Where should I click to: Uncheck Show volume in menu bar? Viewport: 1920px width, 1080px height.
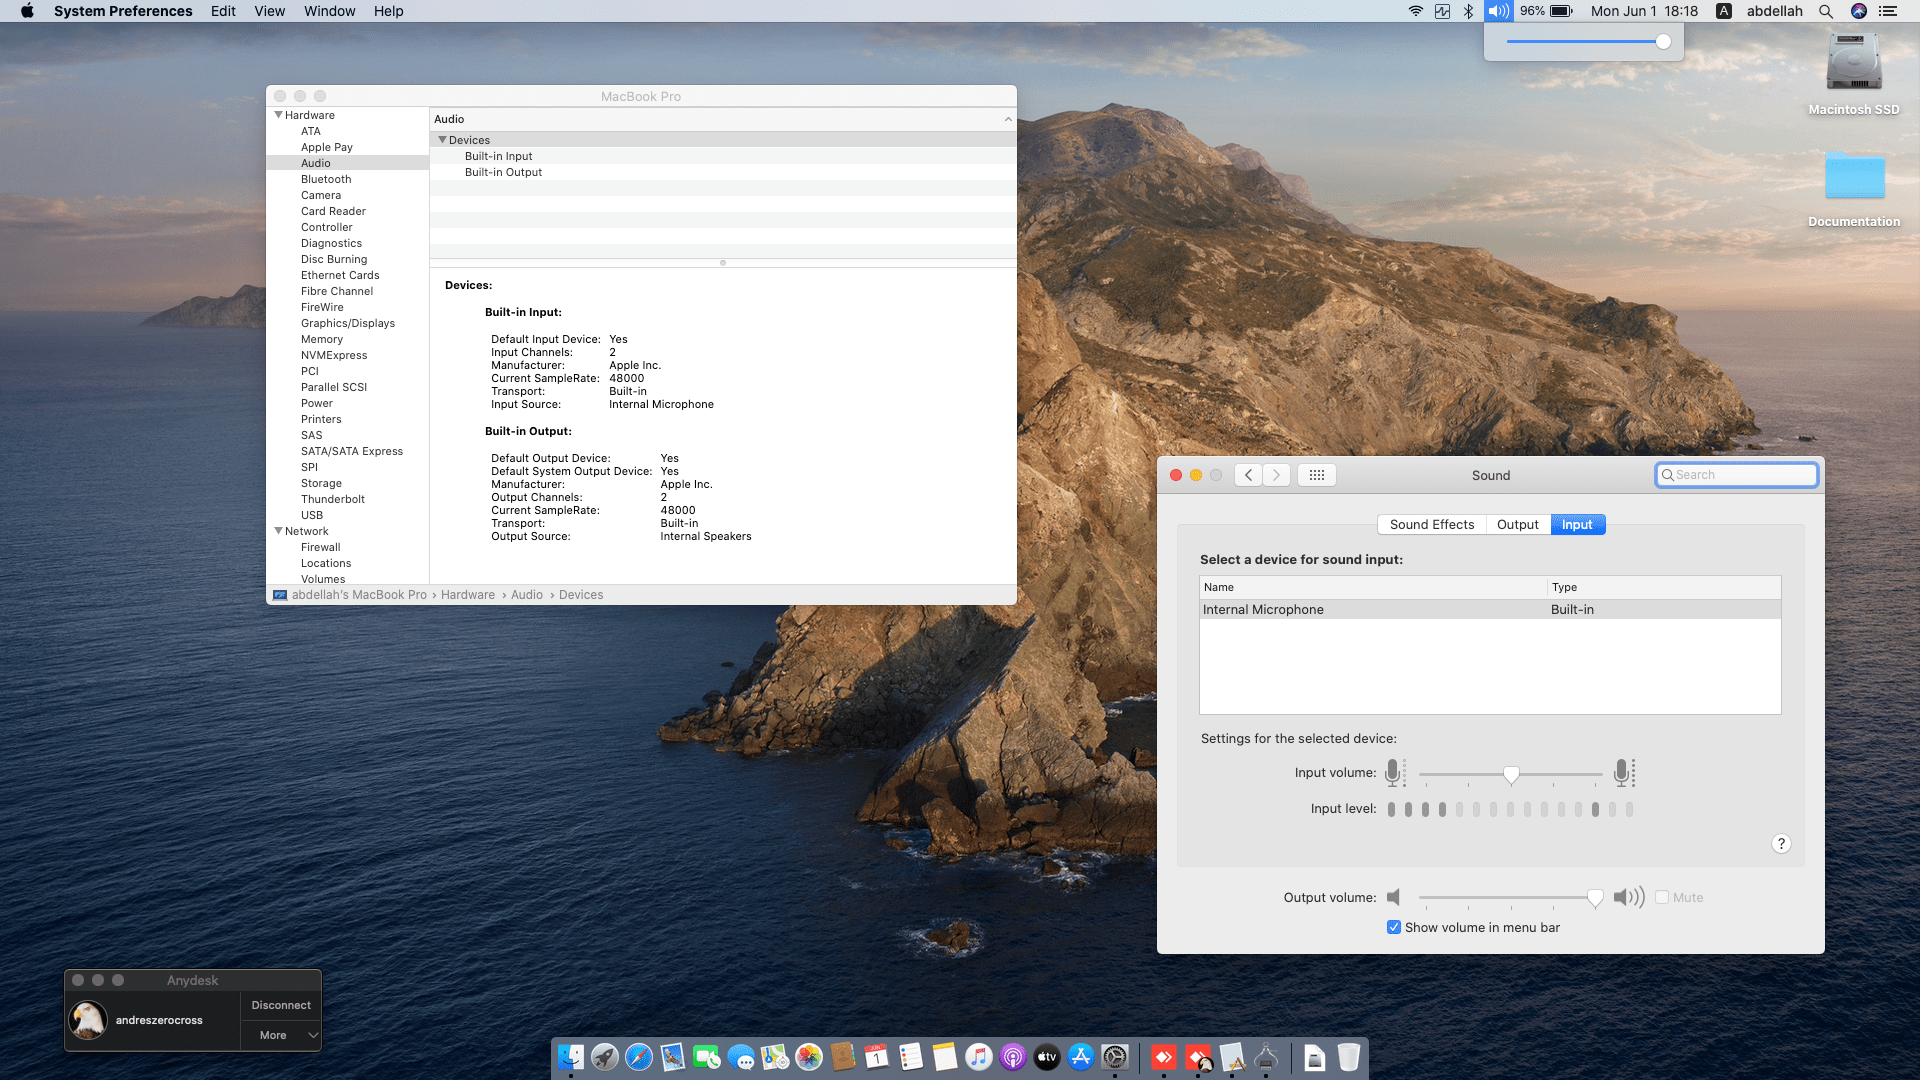1394,928
